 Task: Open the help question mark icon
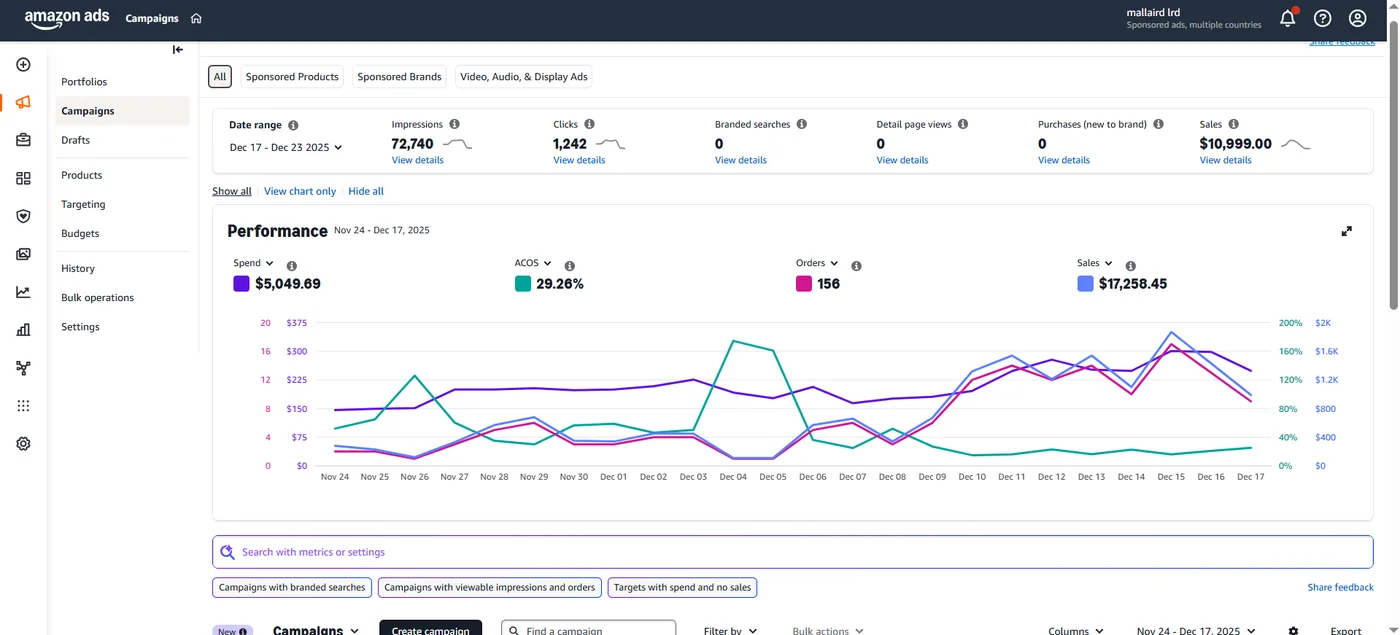(1323, 18)
